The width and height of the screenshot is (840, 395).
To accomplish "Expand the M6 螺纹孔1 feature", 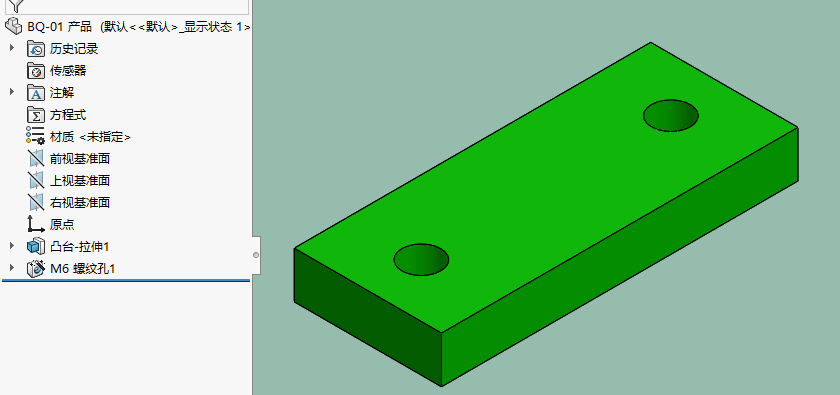I will 12,268.
